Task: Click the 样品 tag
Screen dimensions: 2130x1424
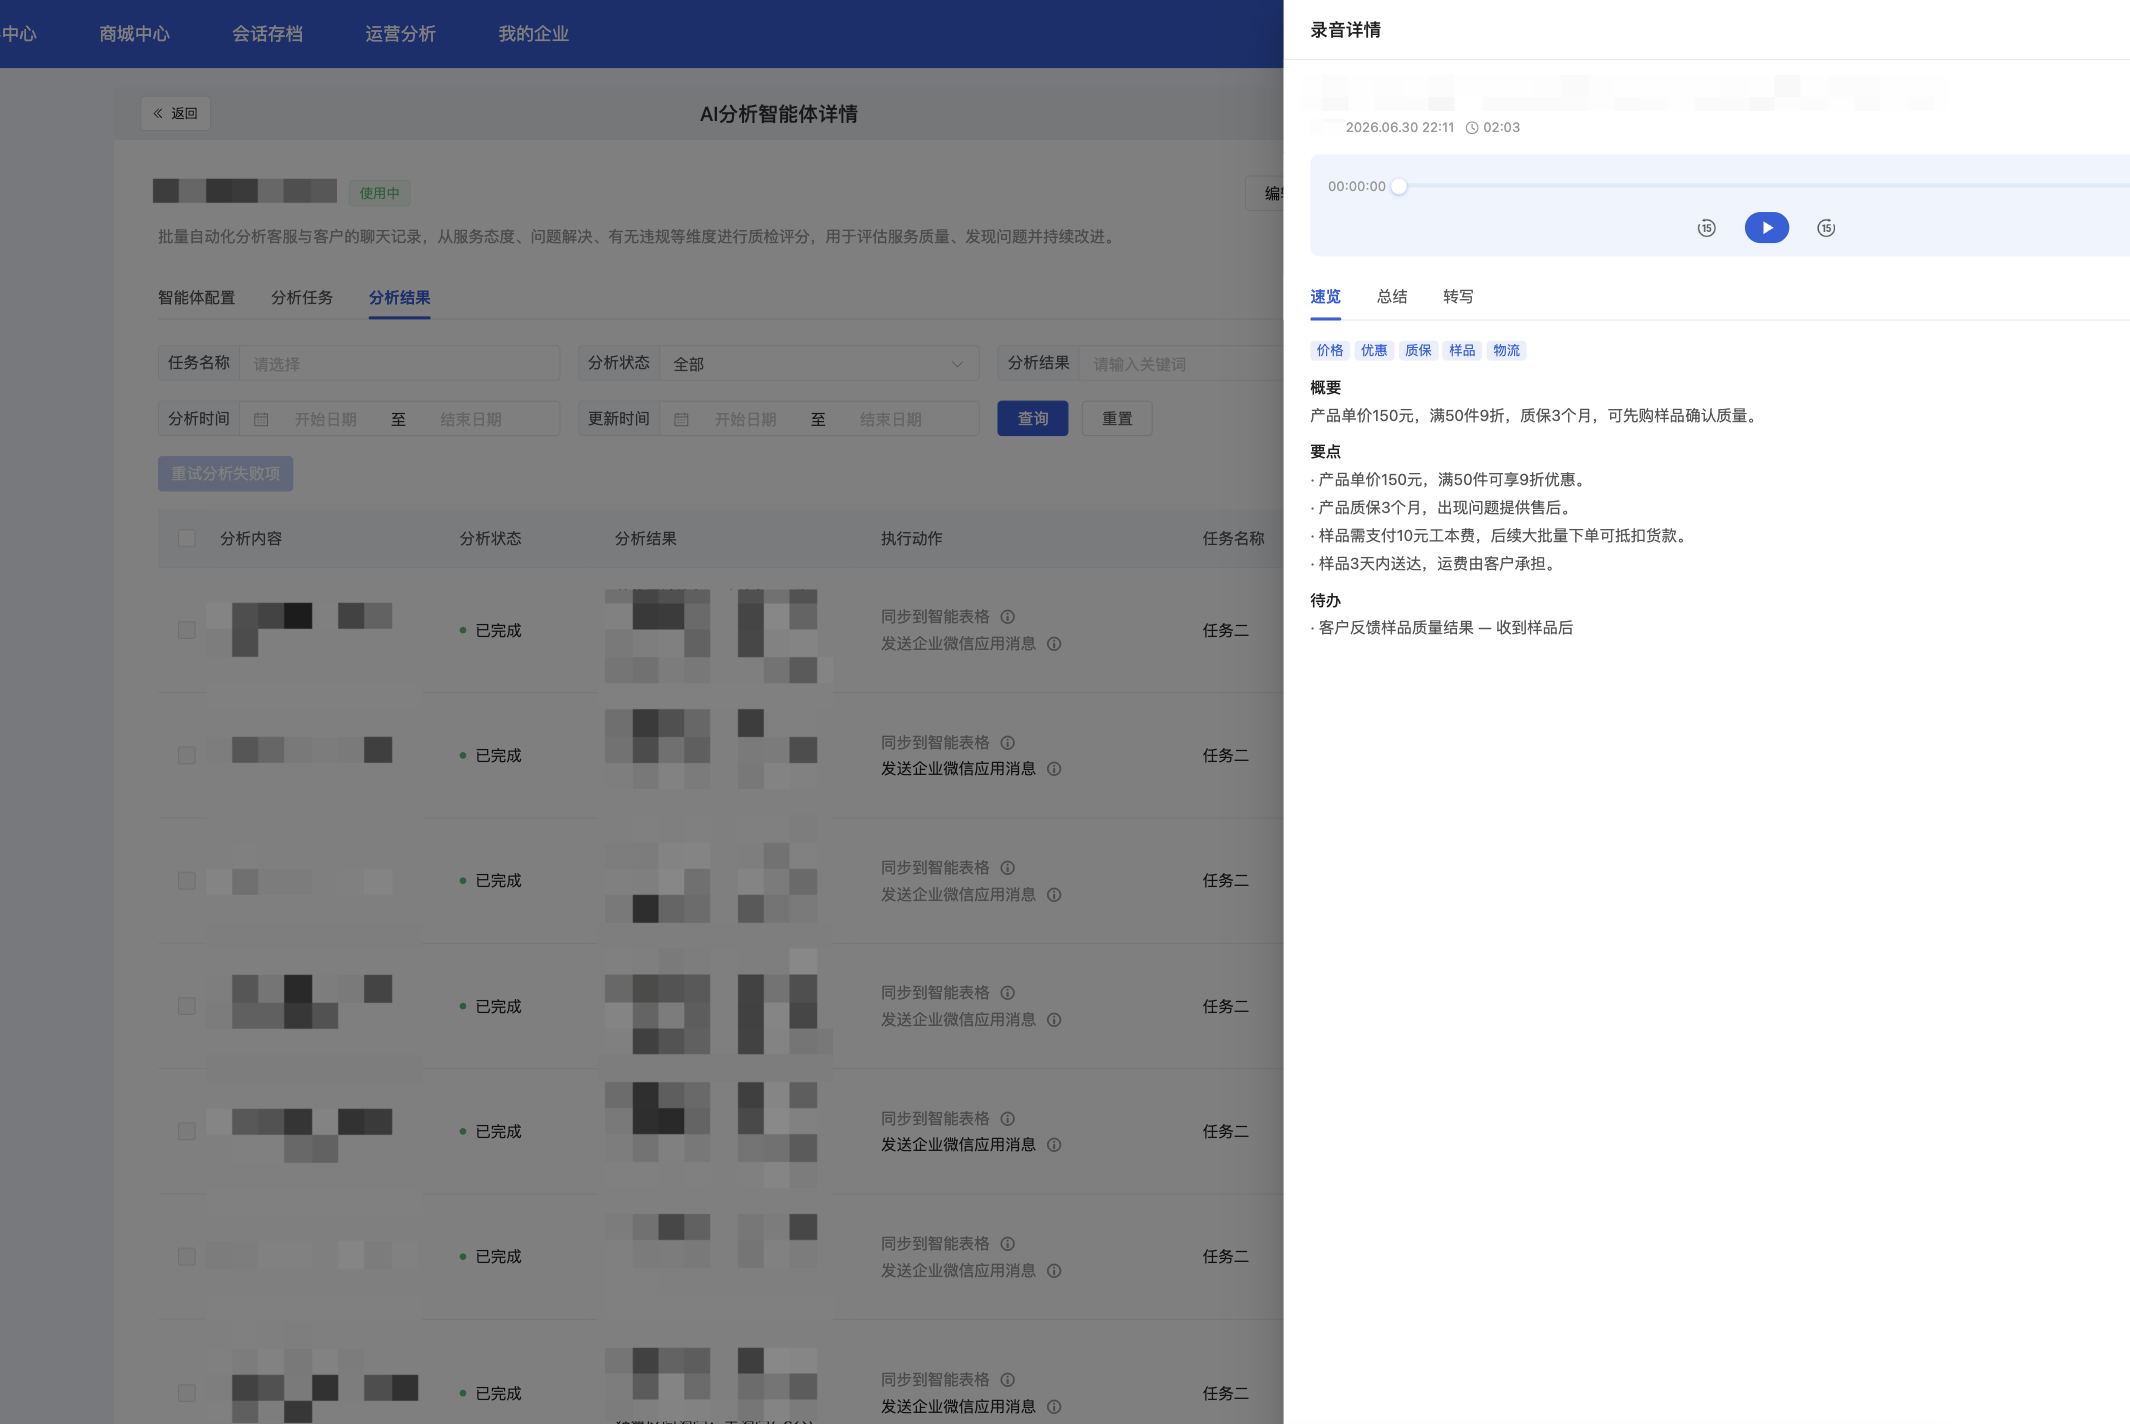Action: pyautogui.click(x=1462, y=350)
